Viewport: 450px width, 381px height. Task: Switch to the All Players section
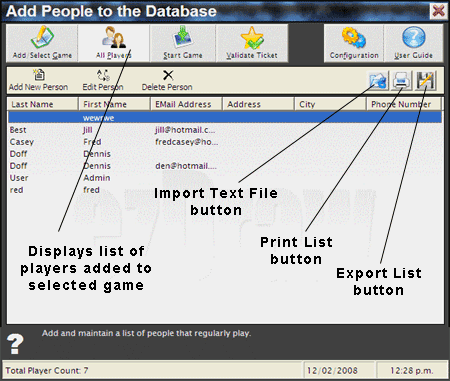coord(114,43)
